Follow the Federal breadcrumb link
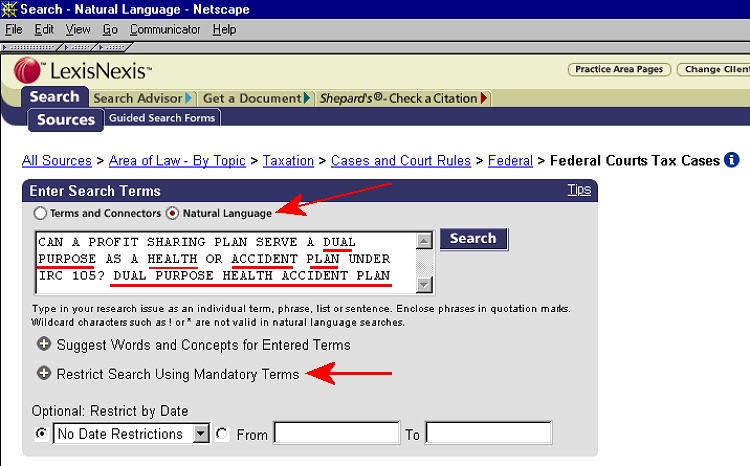The width and height of the screenshot is (750, 466). coord(510,160)
